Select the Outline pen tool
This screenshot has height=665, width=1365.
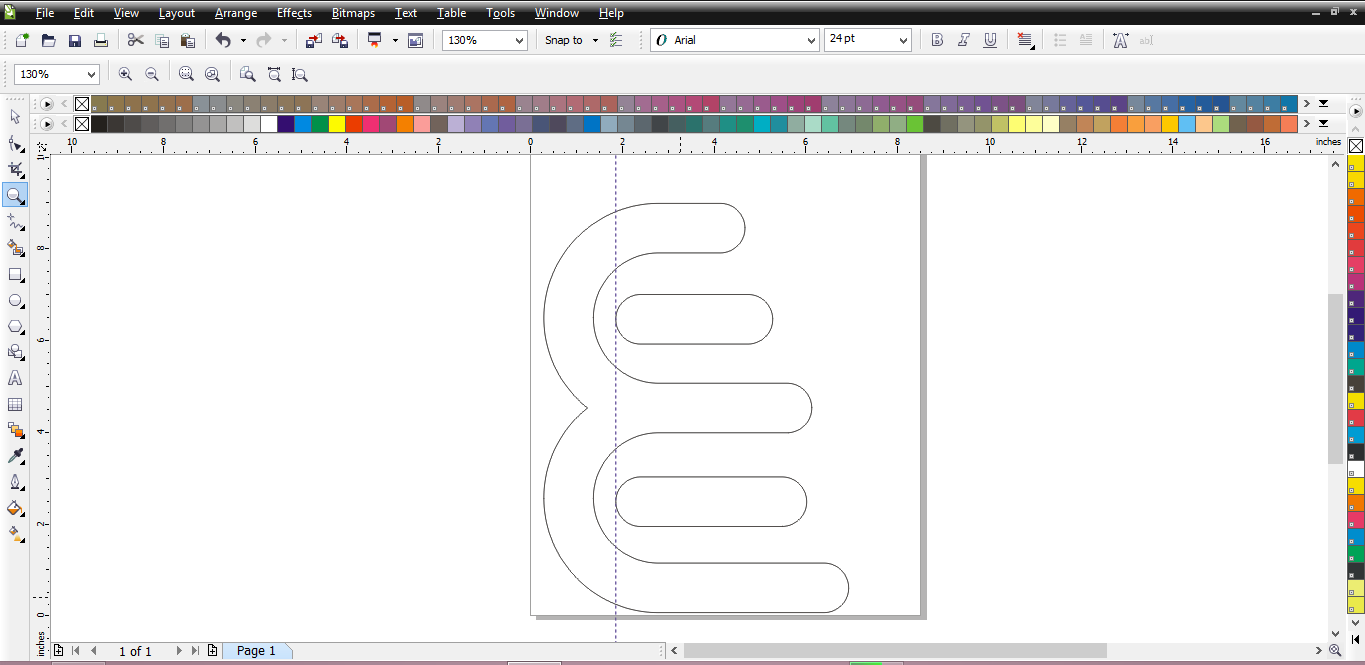point(15,482)
